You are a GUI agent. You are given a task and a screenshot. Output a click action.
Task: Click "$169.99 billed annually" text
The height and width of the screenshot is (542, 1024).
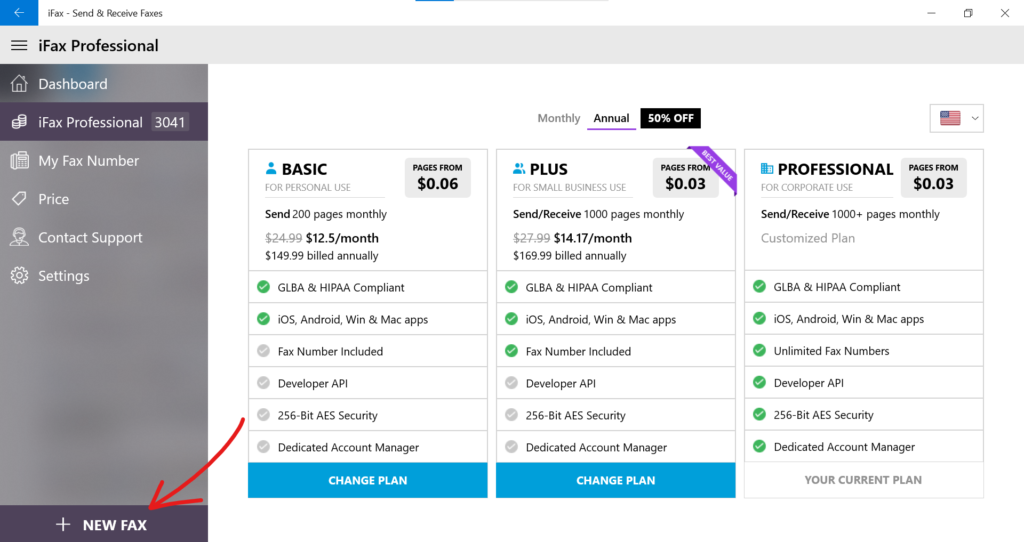[569, 255]
